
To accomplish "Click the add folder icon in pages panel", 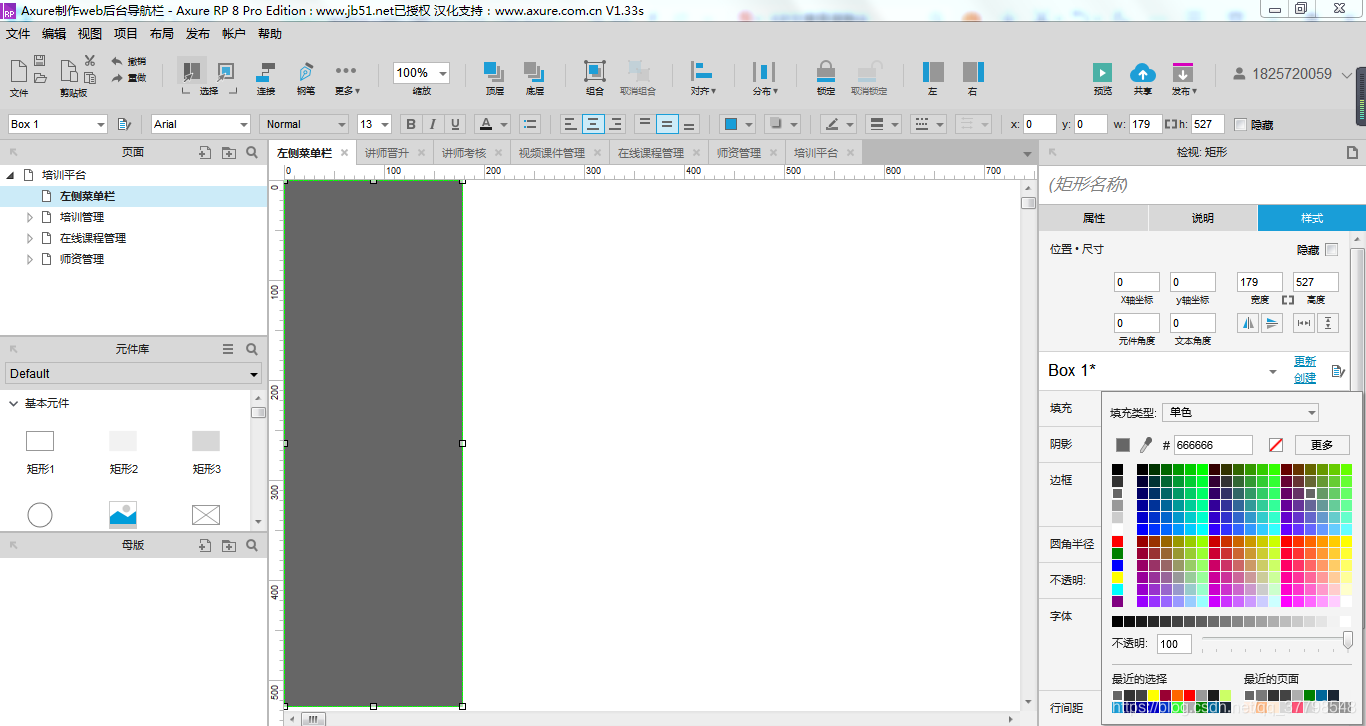I will pos(229,153).
